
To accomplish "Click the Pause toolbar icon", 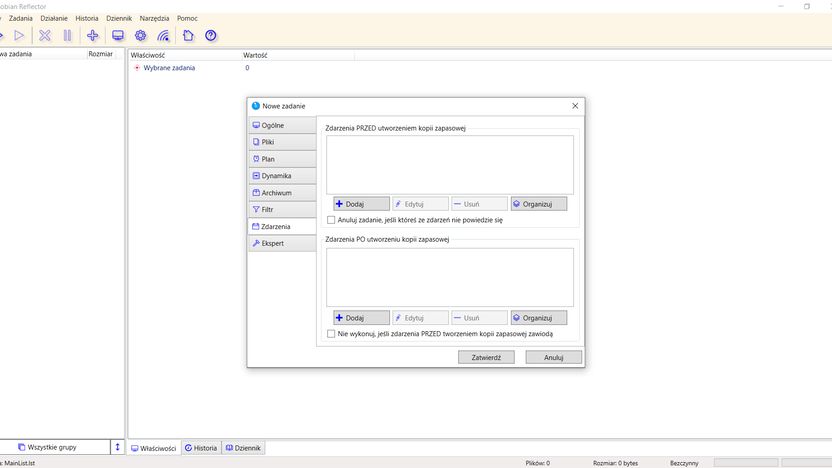I will pos(67,36).
